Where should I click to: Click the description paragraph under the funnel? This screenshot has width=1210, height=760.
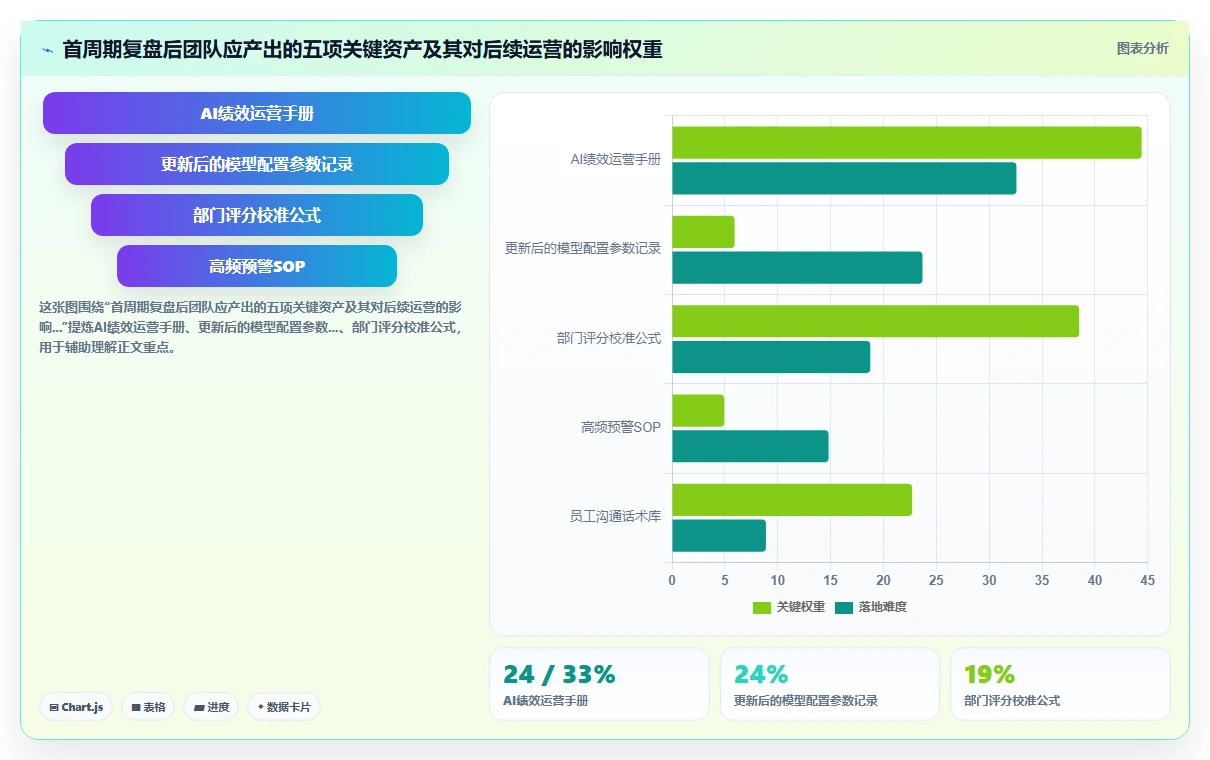click(250, 327)
